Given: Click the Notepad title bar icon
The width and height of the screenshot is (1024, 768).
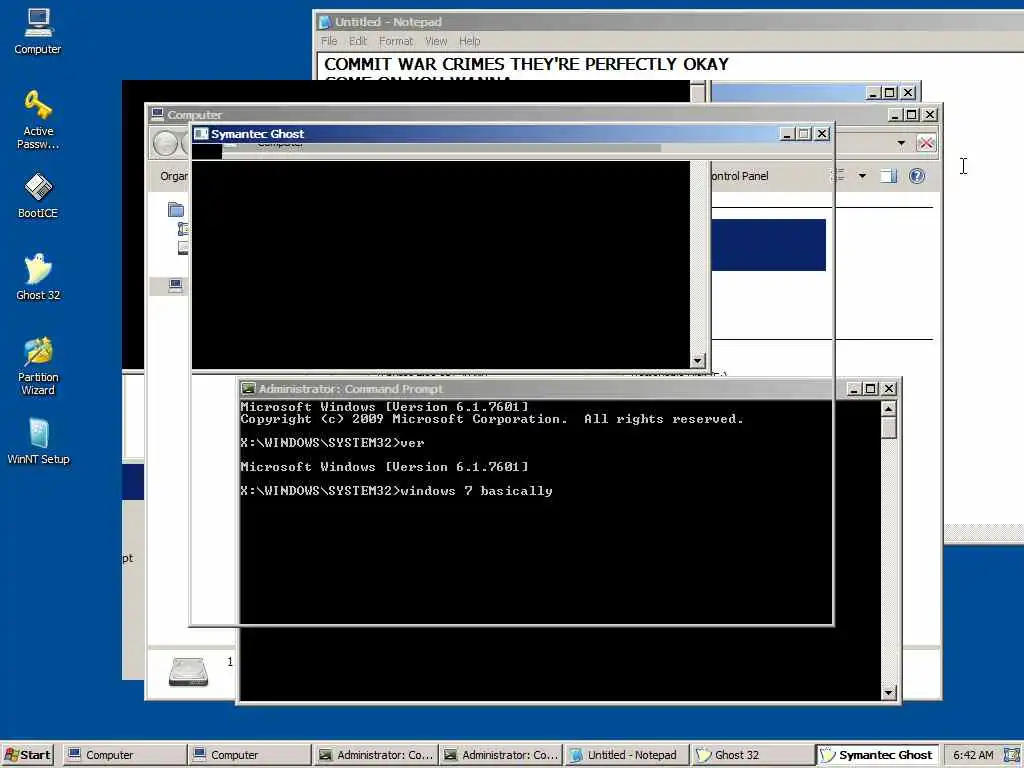Looking at the screenshot, I should click(325, 22).
